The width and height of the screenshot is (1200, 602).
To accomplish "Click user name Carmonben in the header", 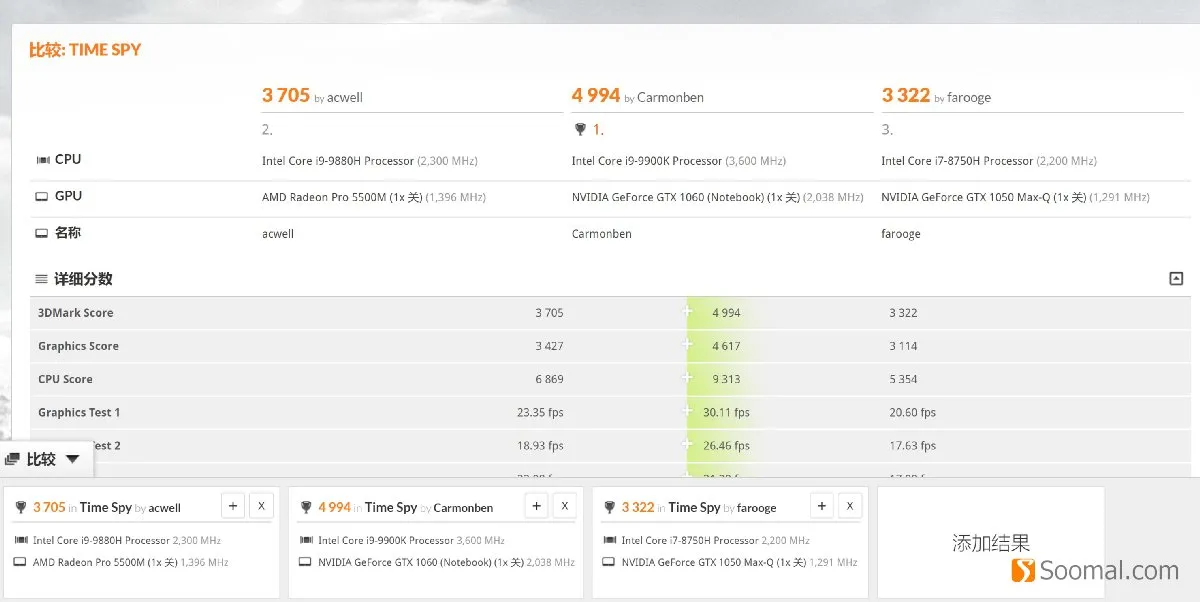I will point(670,98).
